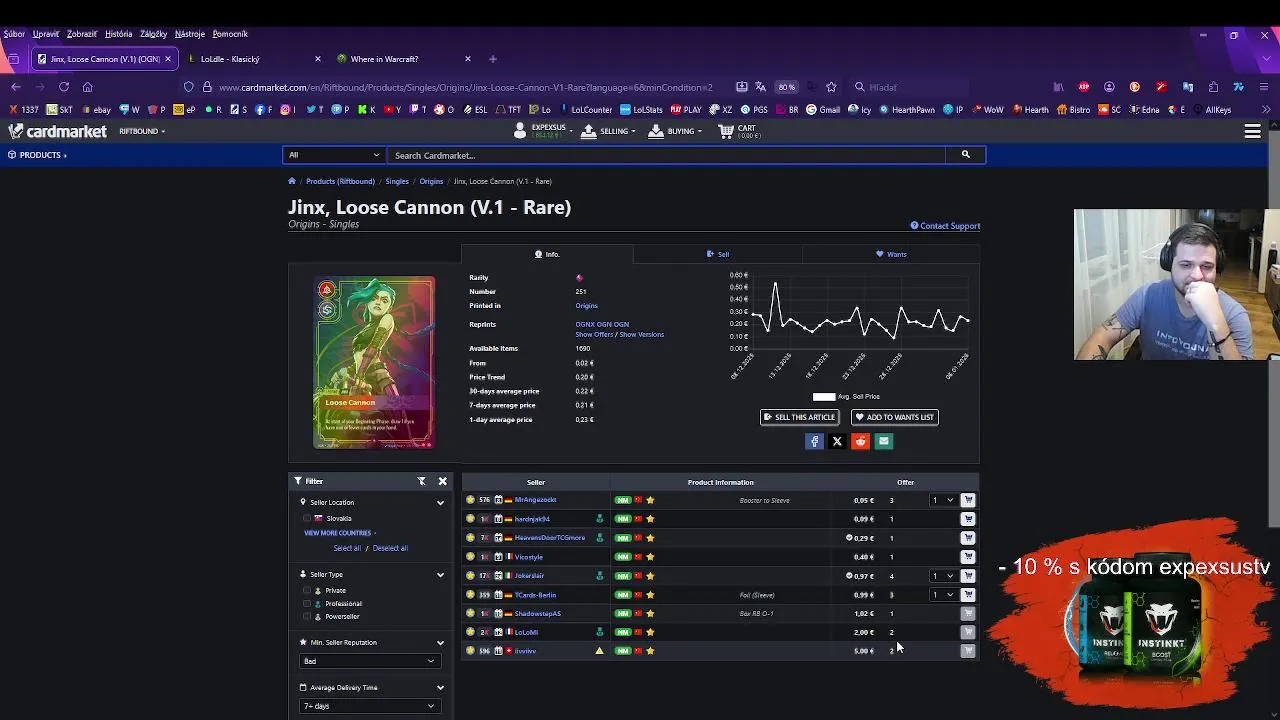The height and width of the screenshot is (720, 1280).
Task: Click the browser Home button
Action: (x=88, y=87)
